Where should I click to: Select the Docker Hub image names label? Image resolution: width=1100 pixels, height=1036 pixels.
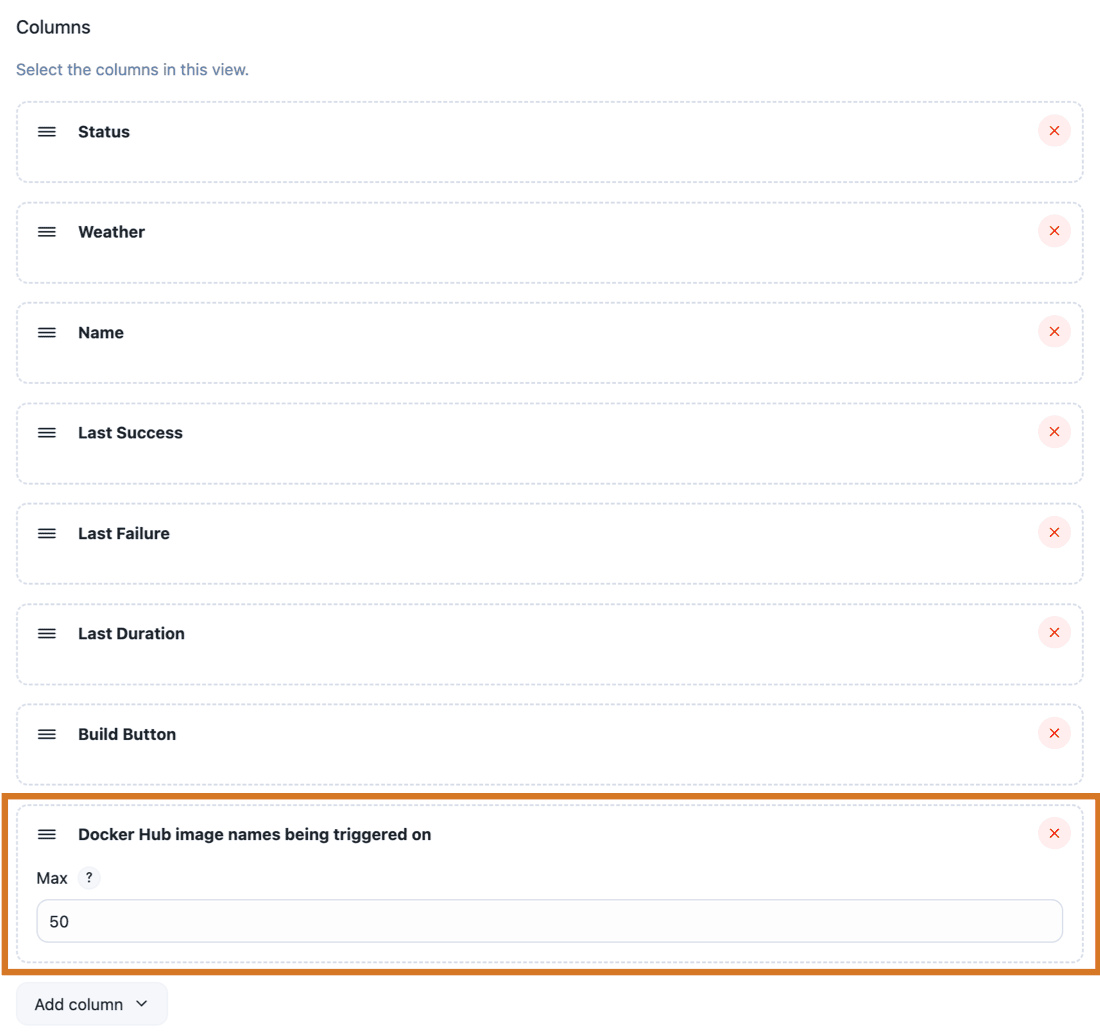pyautogui.click(x=255, y=834)
